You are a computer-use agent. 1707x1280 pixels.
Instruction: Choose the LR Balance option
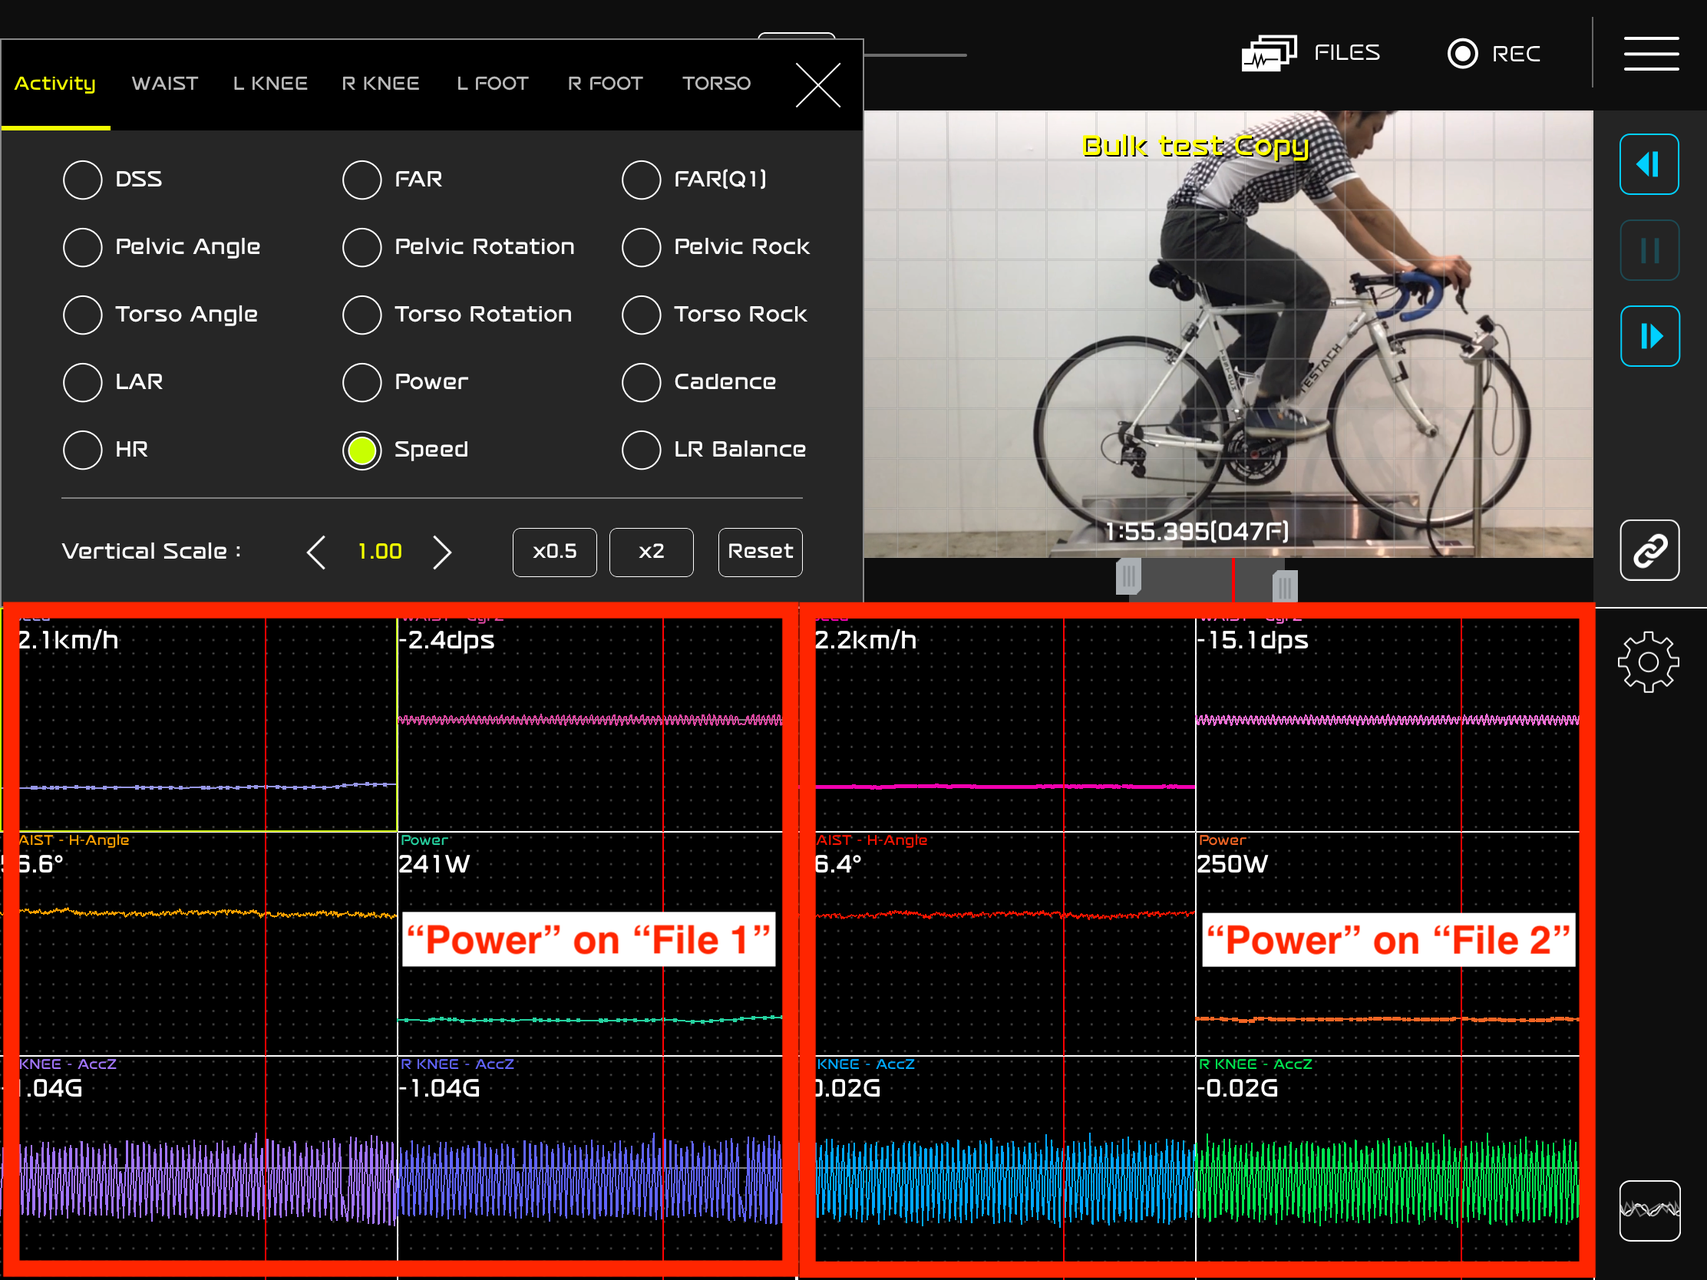(641, 450)
